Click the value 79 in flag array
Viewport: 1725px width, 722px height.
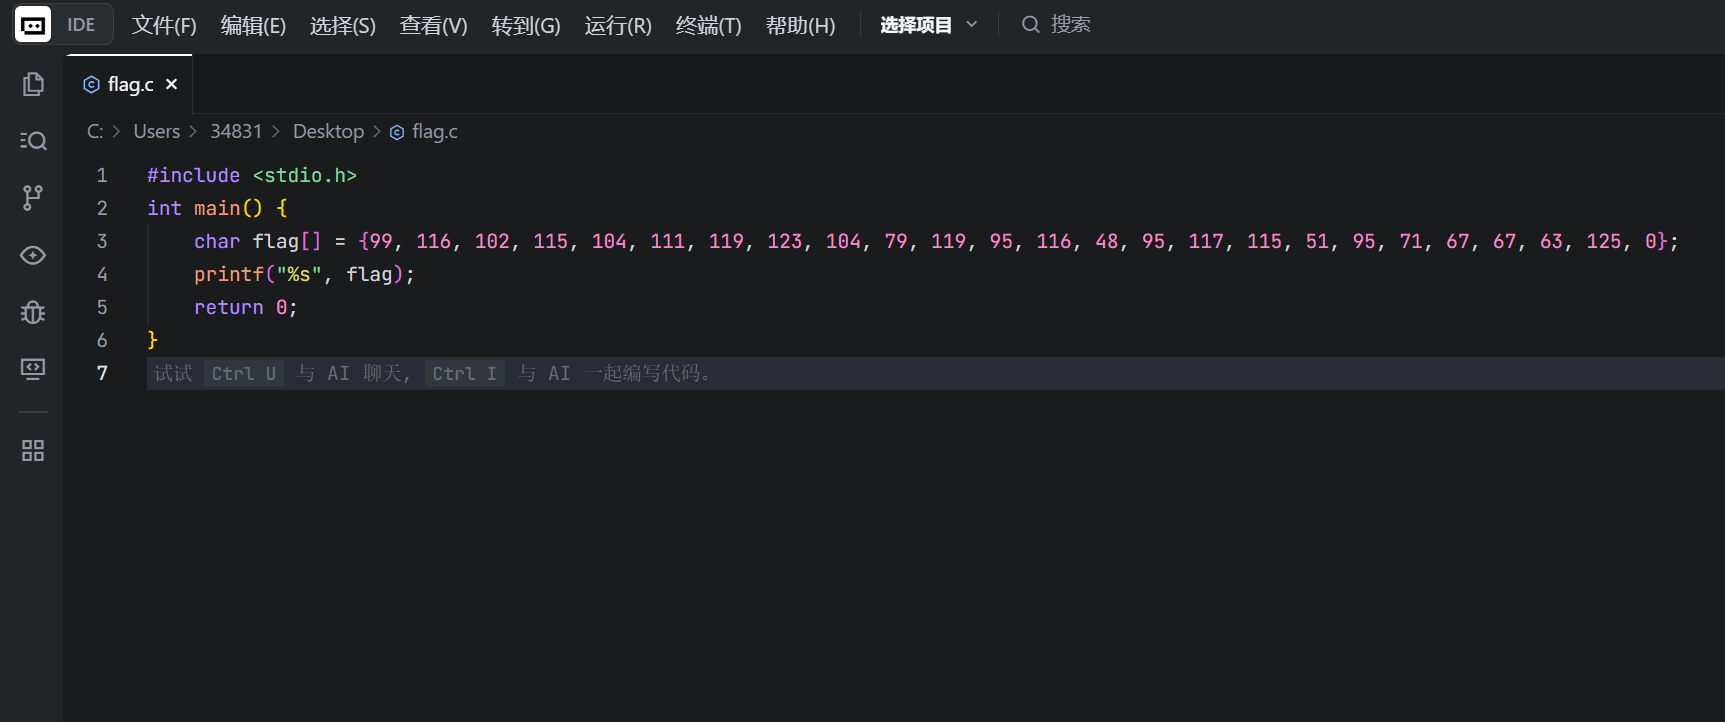[x=896, y=242]
